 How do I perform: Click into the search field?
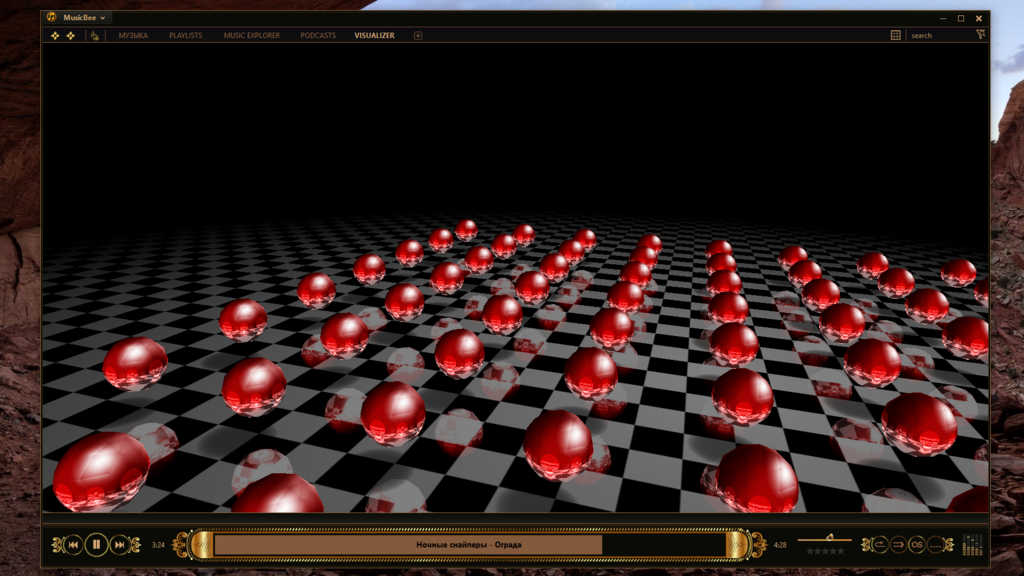pyautogui.click(x=940, y=36)
